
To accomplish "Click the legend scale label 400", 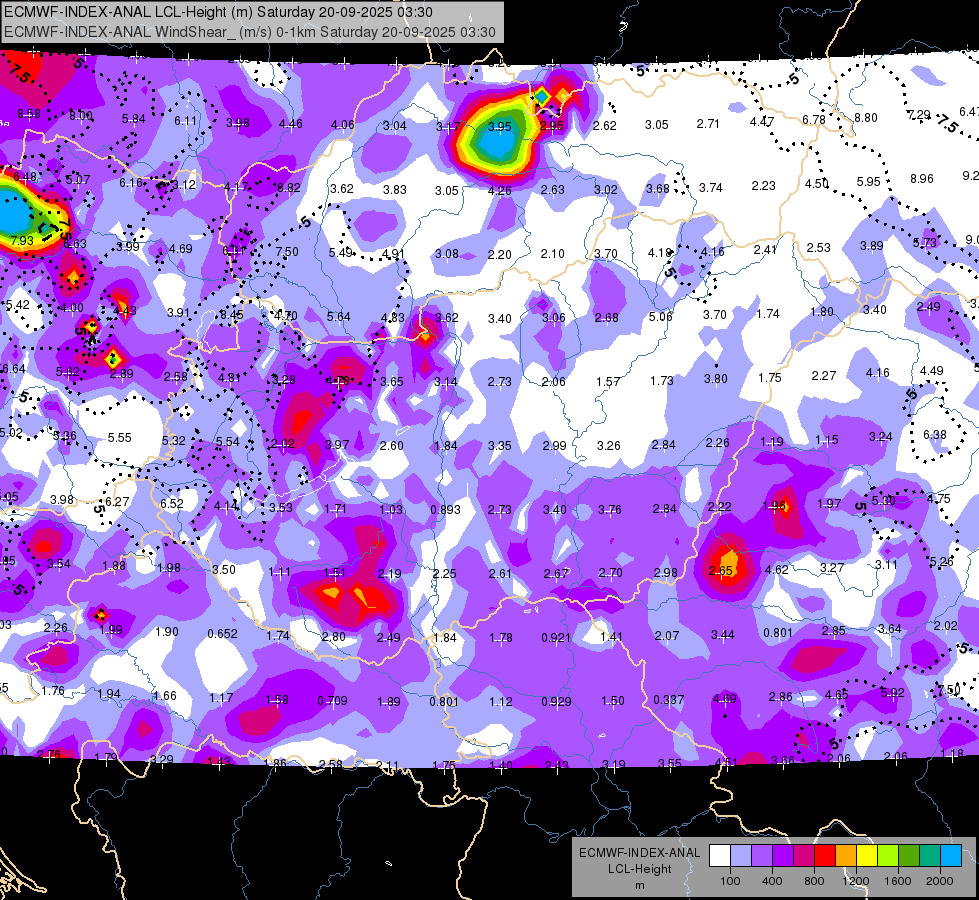I will click(x=772, y=881).
